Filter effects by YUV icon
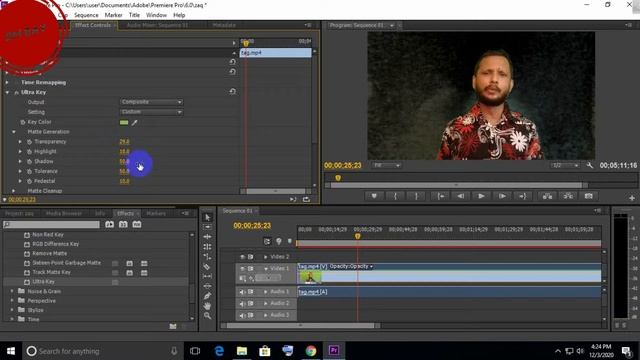 coord(137,224)
